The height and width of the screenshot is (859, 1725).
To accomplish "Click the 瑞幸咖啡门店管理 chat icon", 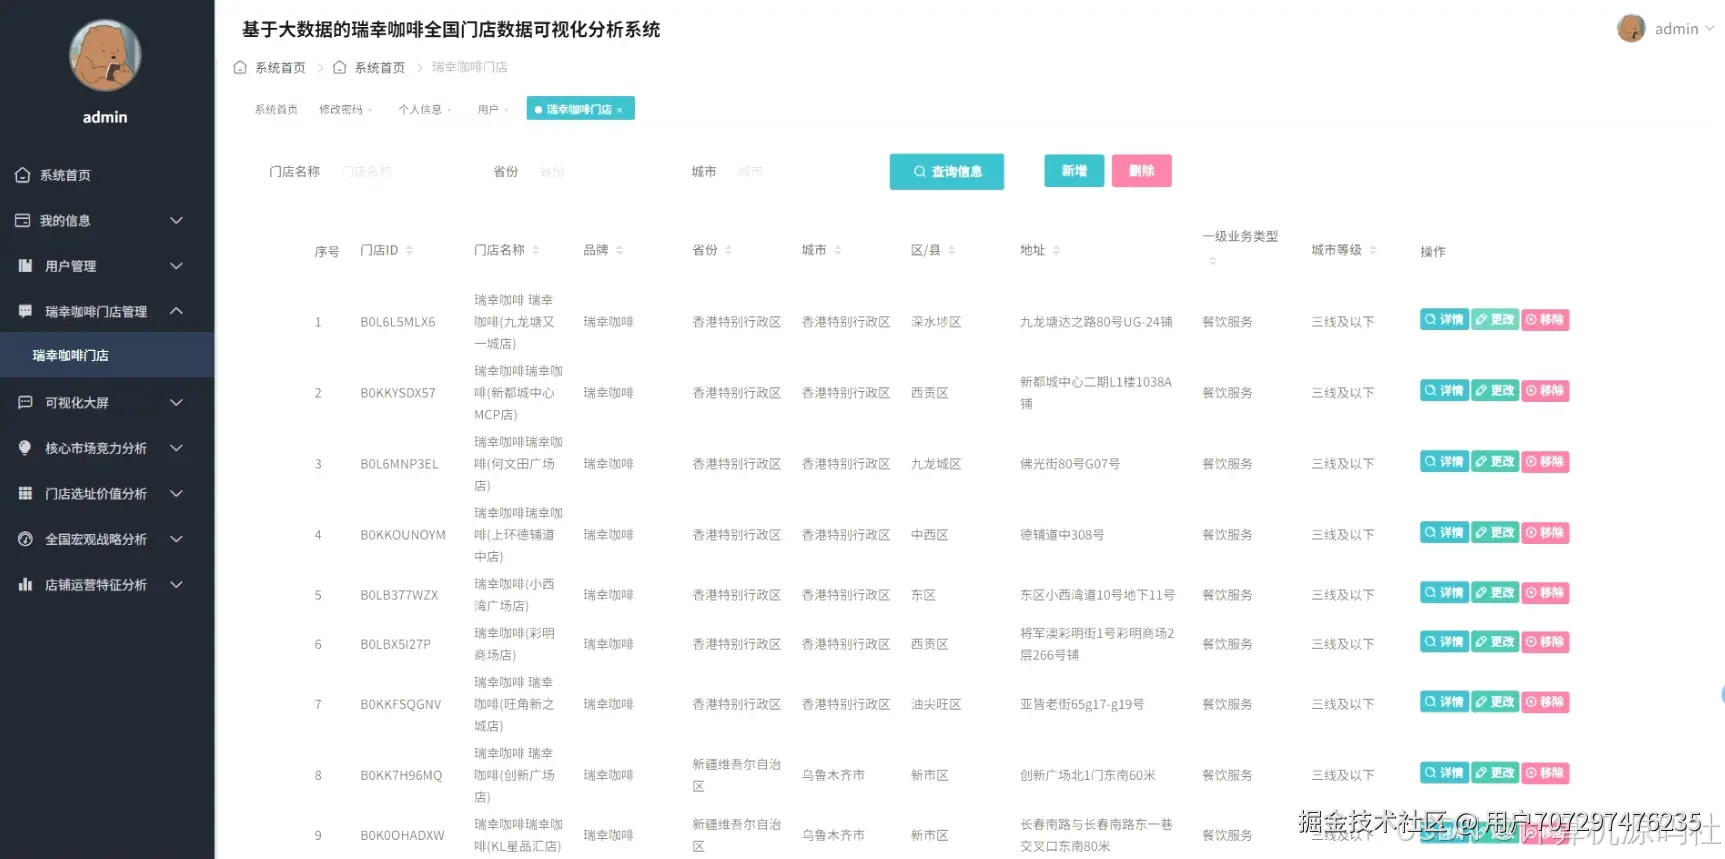I will tap(25, 311).
